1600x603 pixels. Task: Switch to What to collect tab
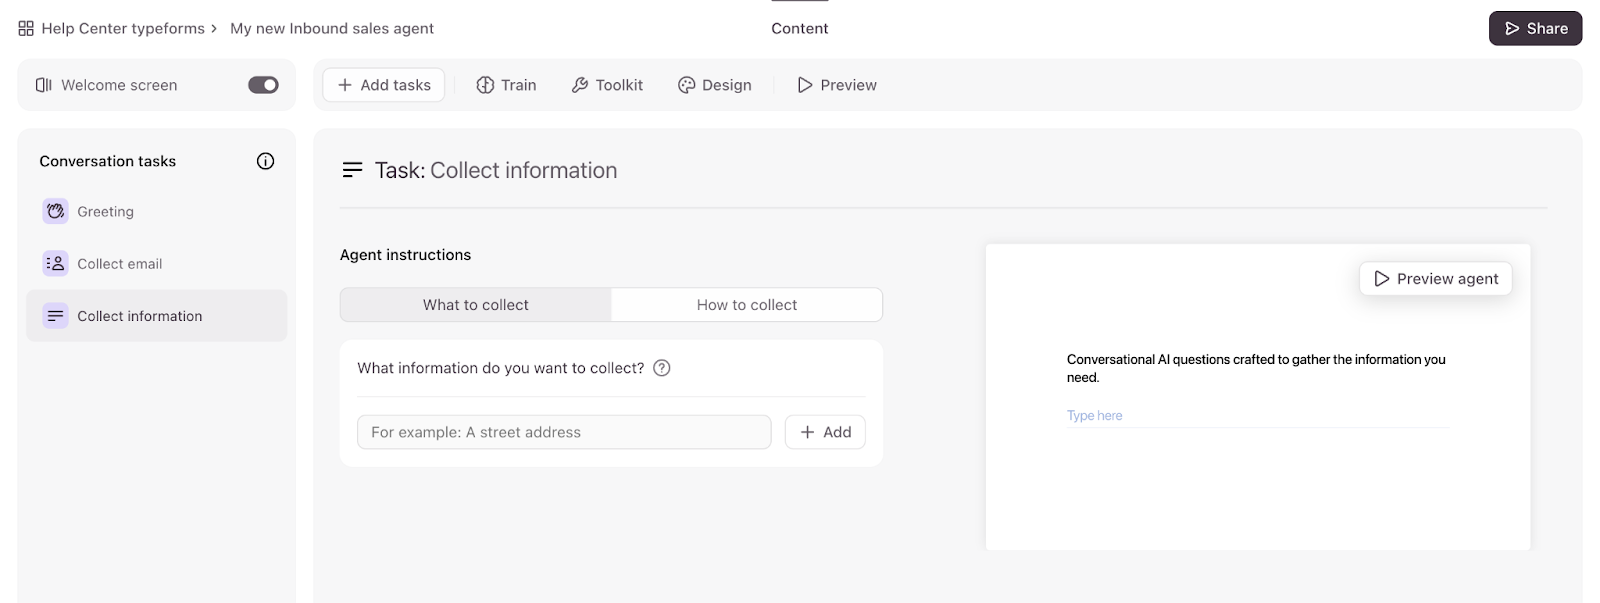(476, 305)
